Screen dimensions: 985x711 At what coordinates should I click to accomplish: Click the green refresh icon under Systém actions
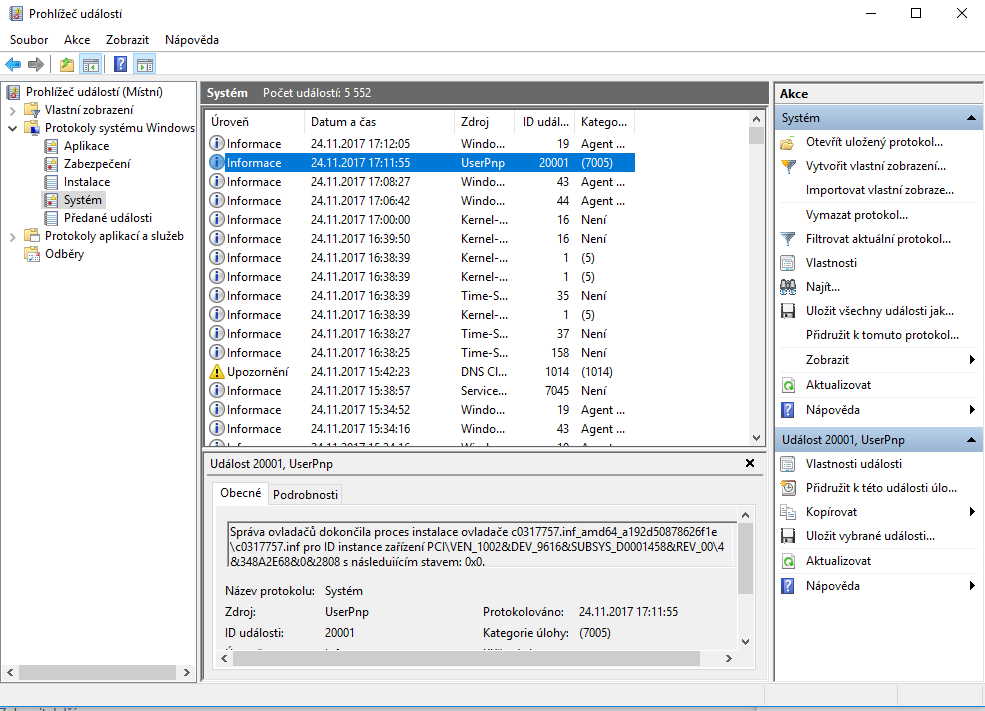click(x=788, y=385)
